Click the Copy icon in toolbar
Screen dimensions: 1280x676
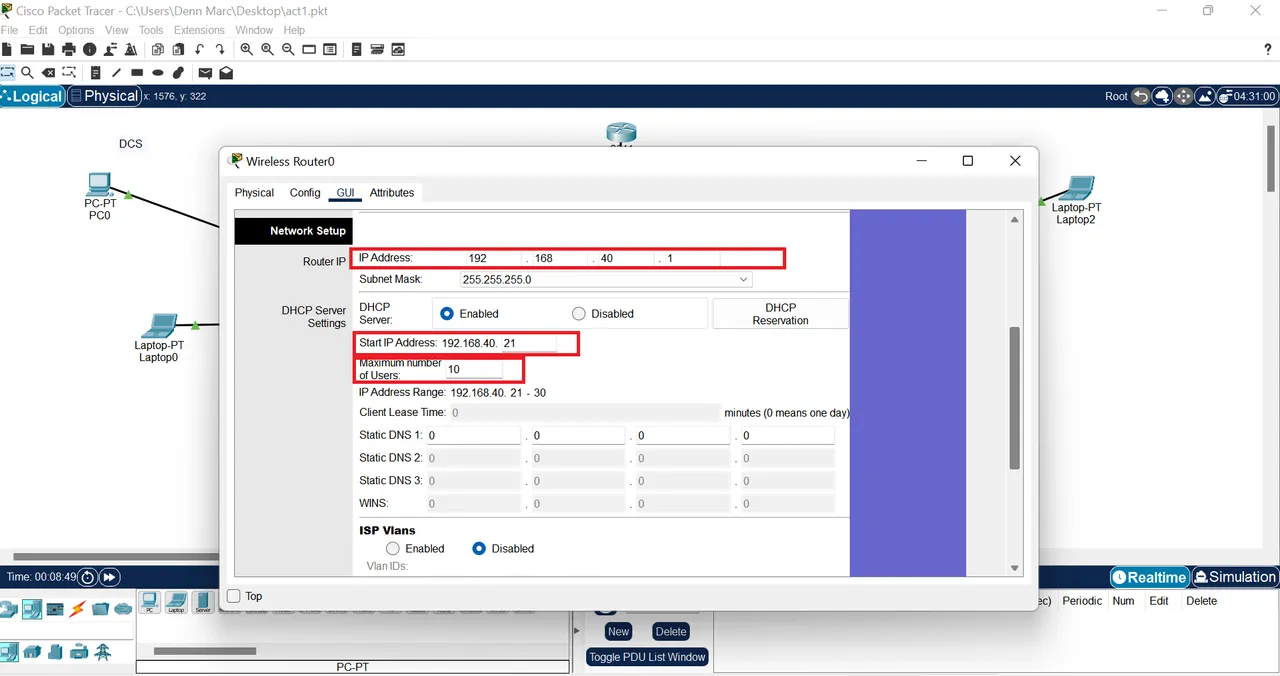coord(158,49)
